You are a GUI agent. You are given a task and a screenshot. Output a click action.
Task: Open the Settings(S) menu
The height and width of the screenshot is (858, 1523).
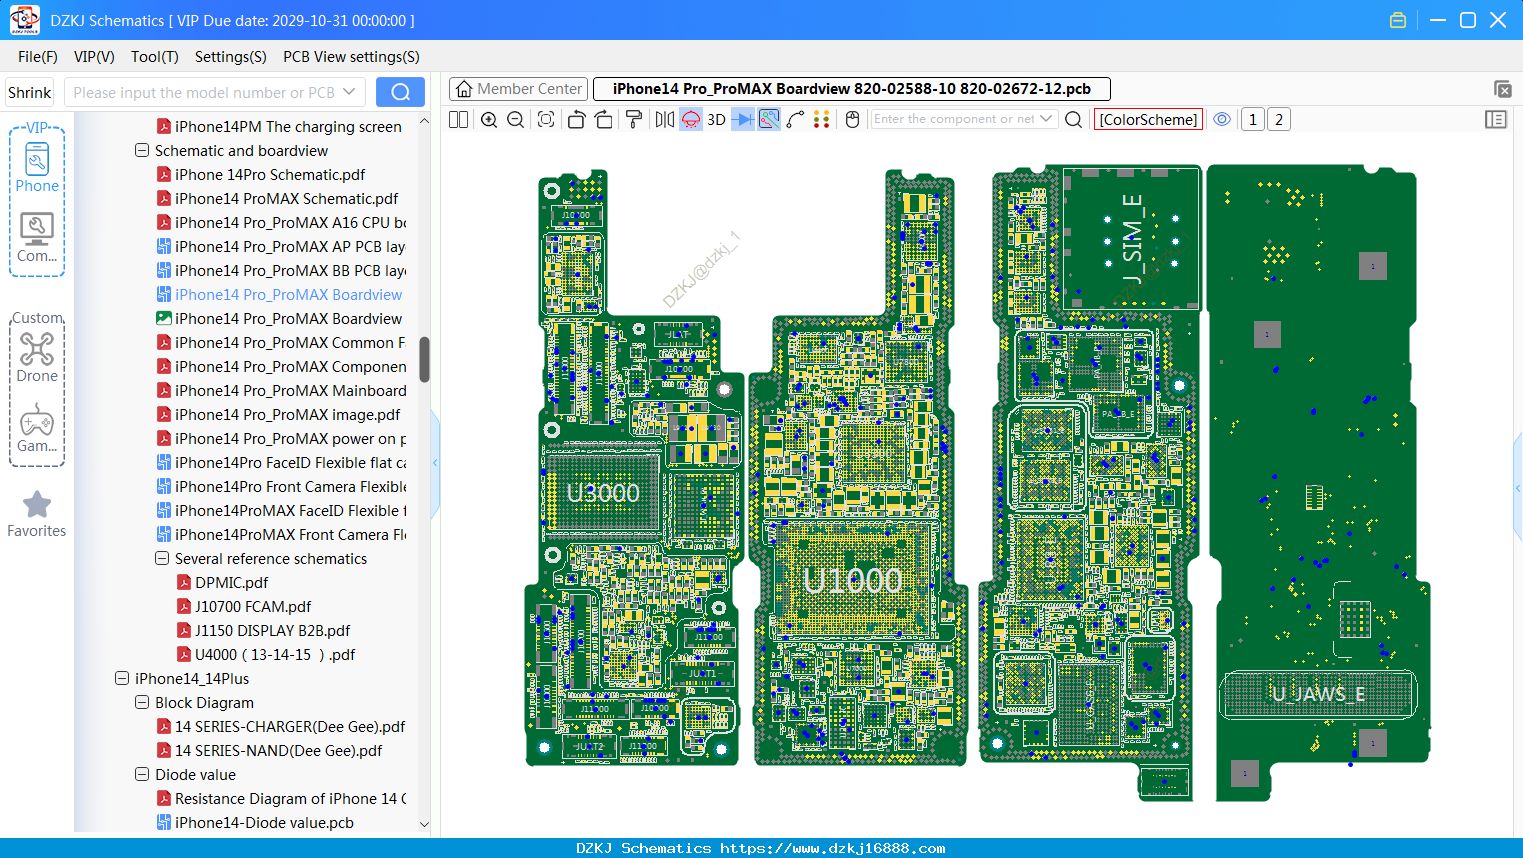click(x=231, y=57)
